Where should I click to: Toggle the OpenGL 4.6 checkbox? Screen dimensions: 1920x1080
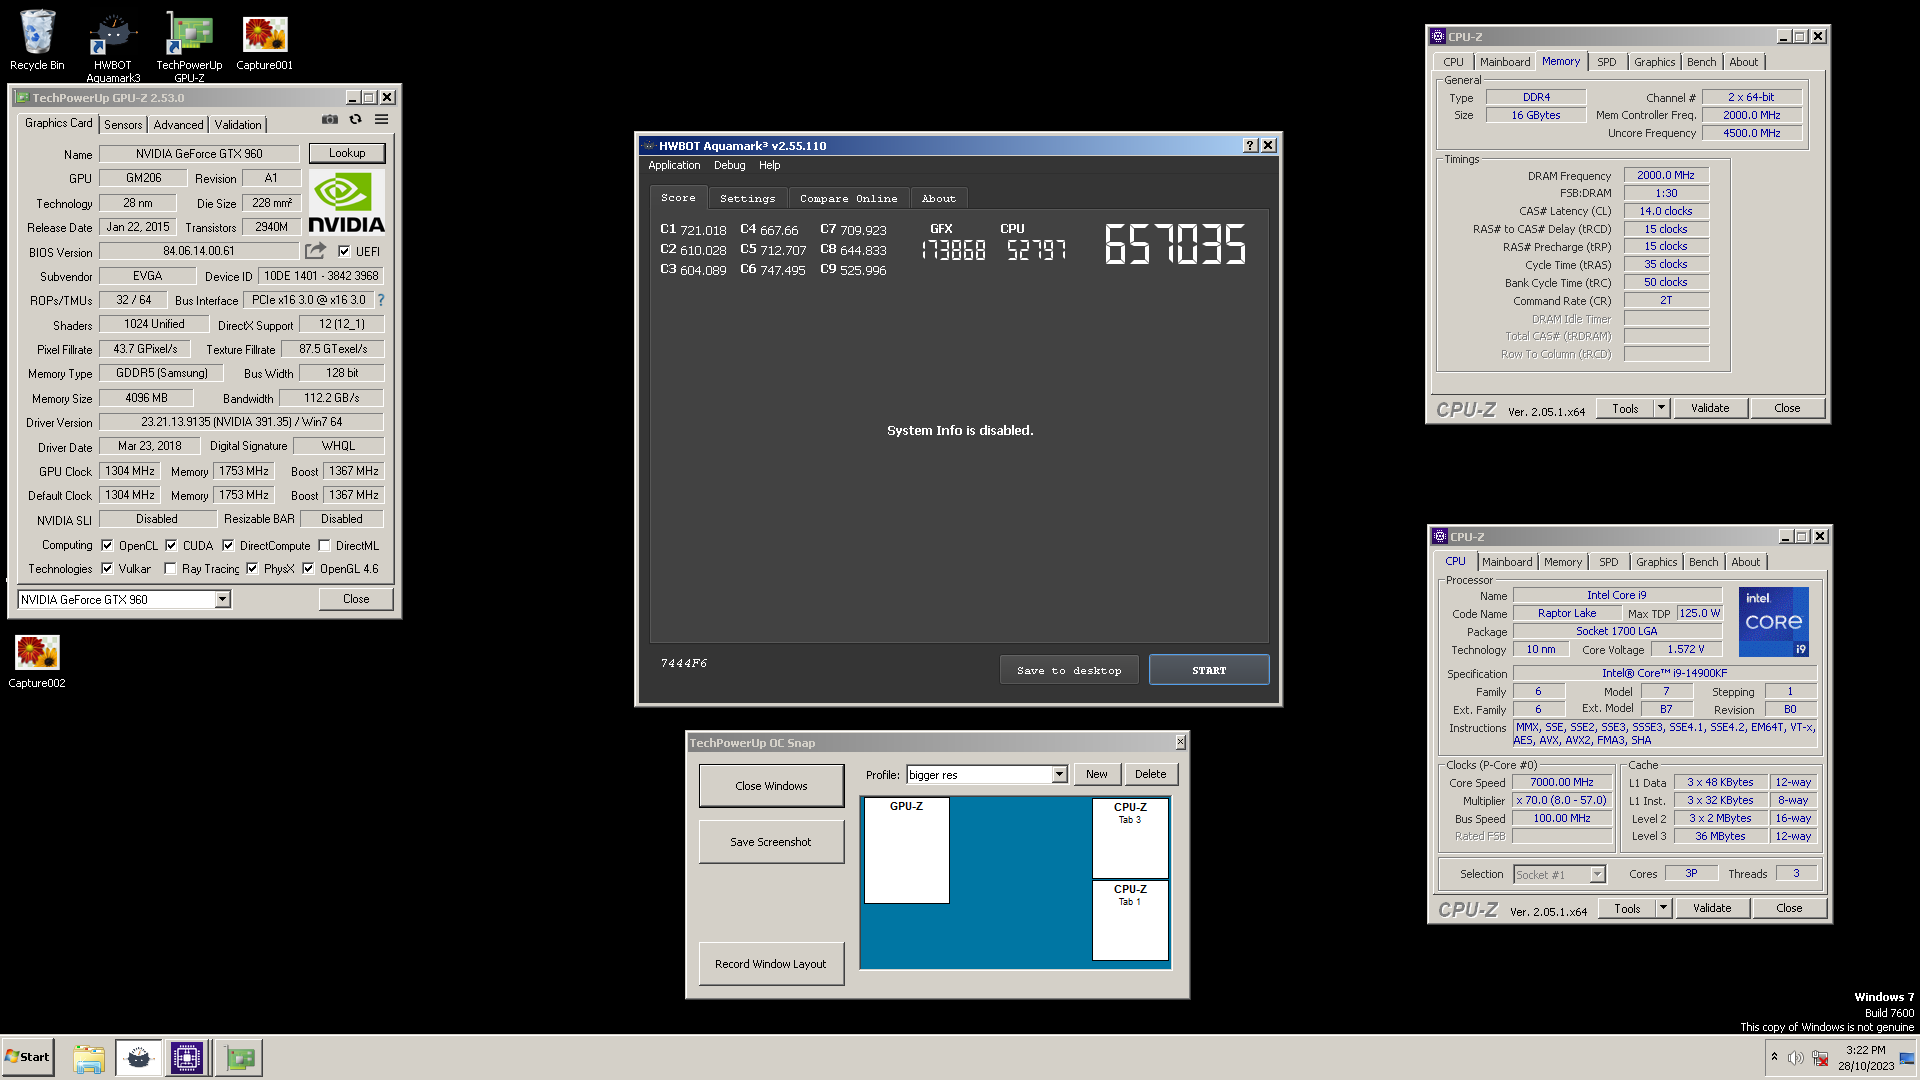[x=308, y=569]
